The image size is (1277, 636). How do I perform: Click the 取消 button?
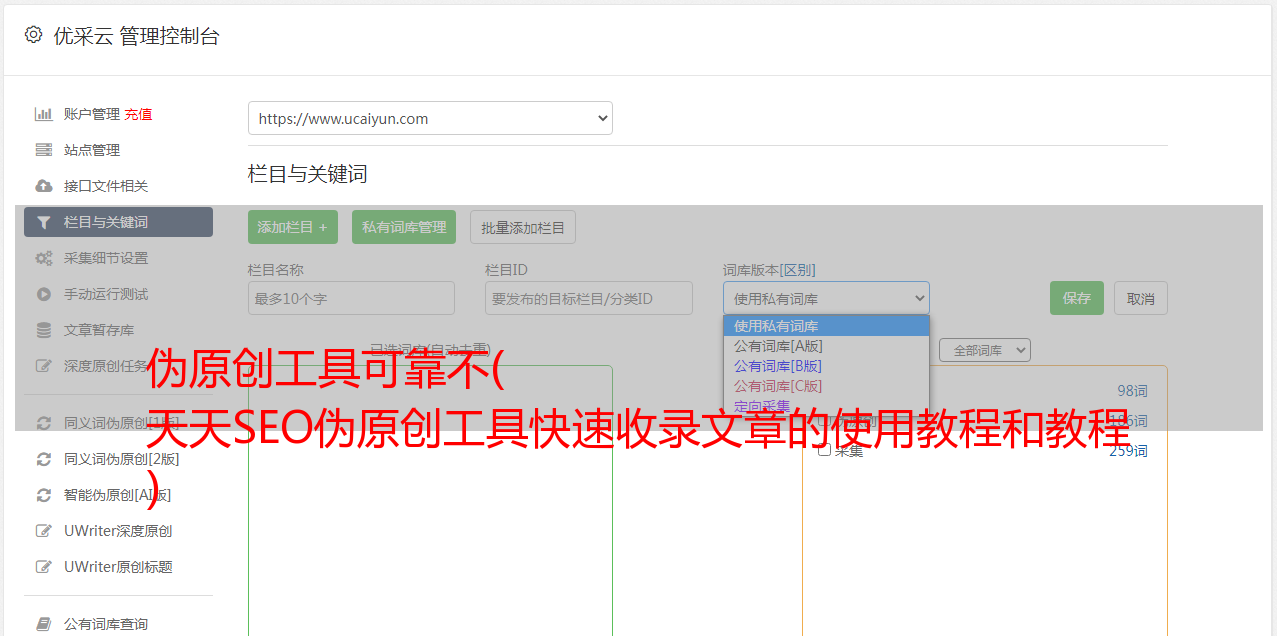[x=1141, y=298]
